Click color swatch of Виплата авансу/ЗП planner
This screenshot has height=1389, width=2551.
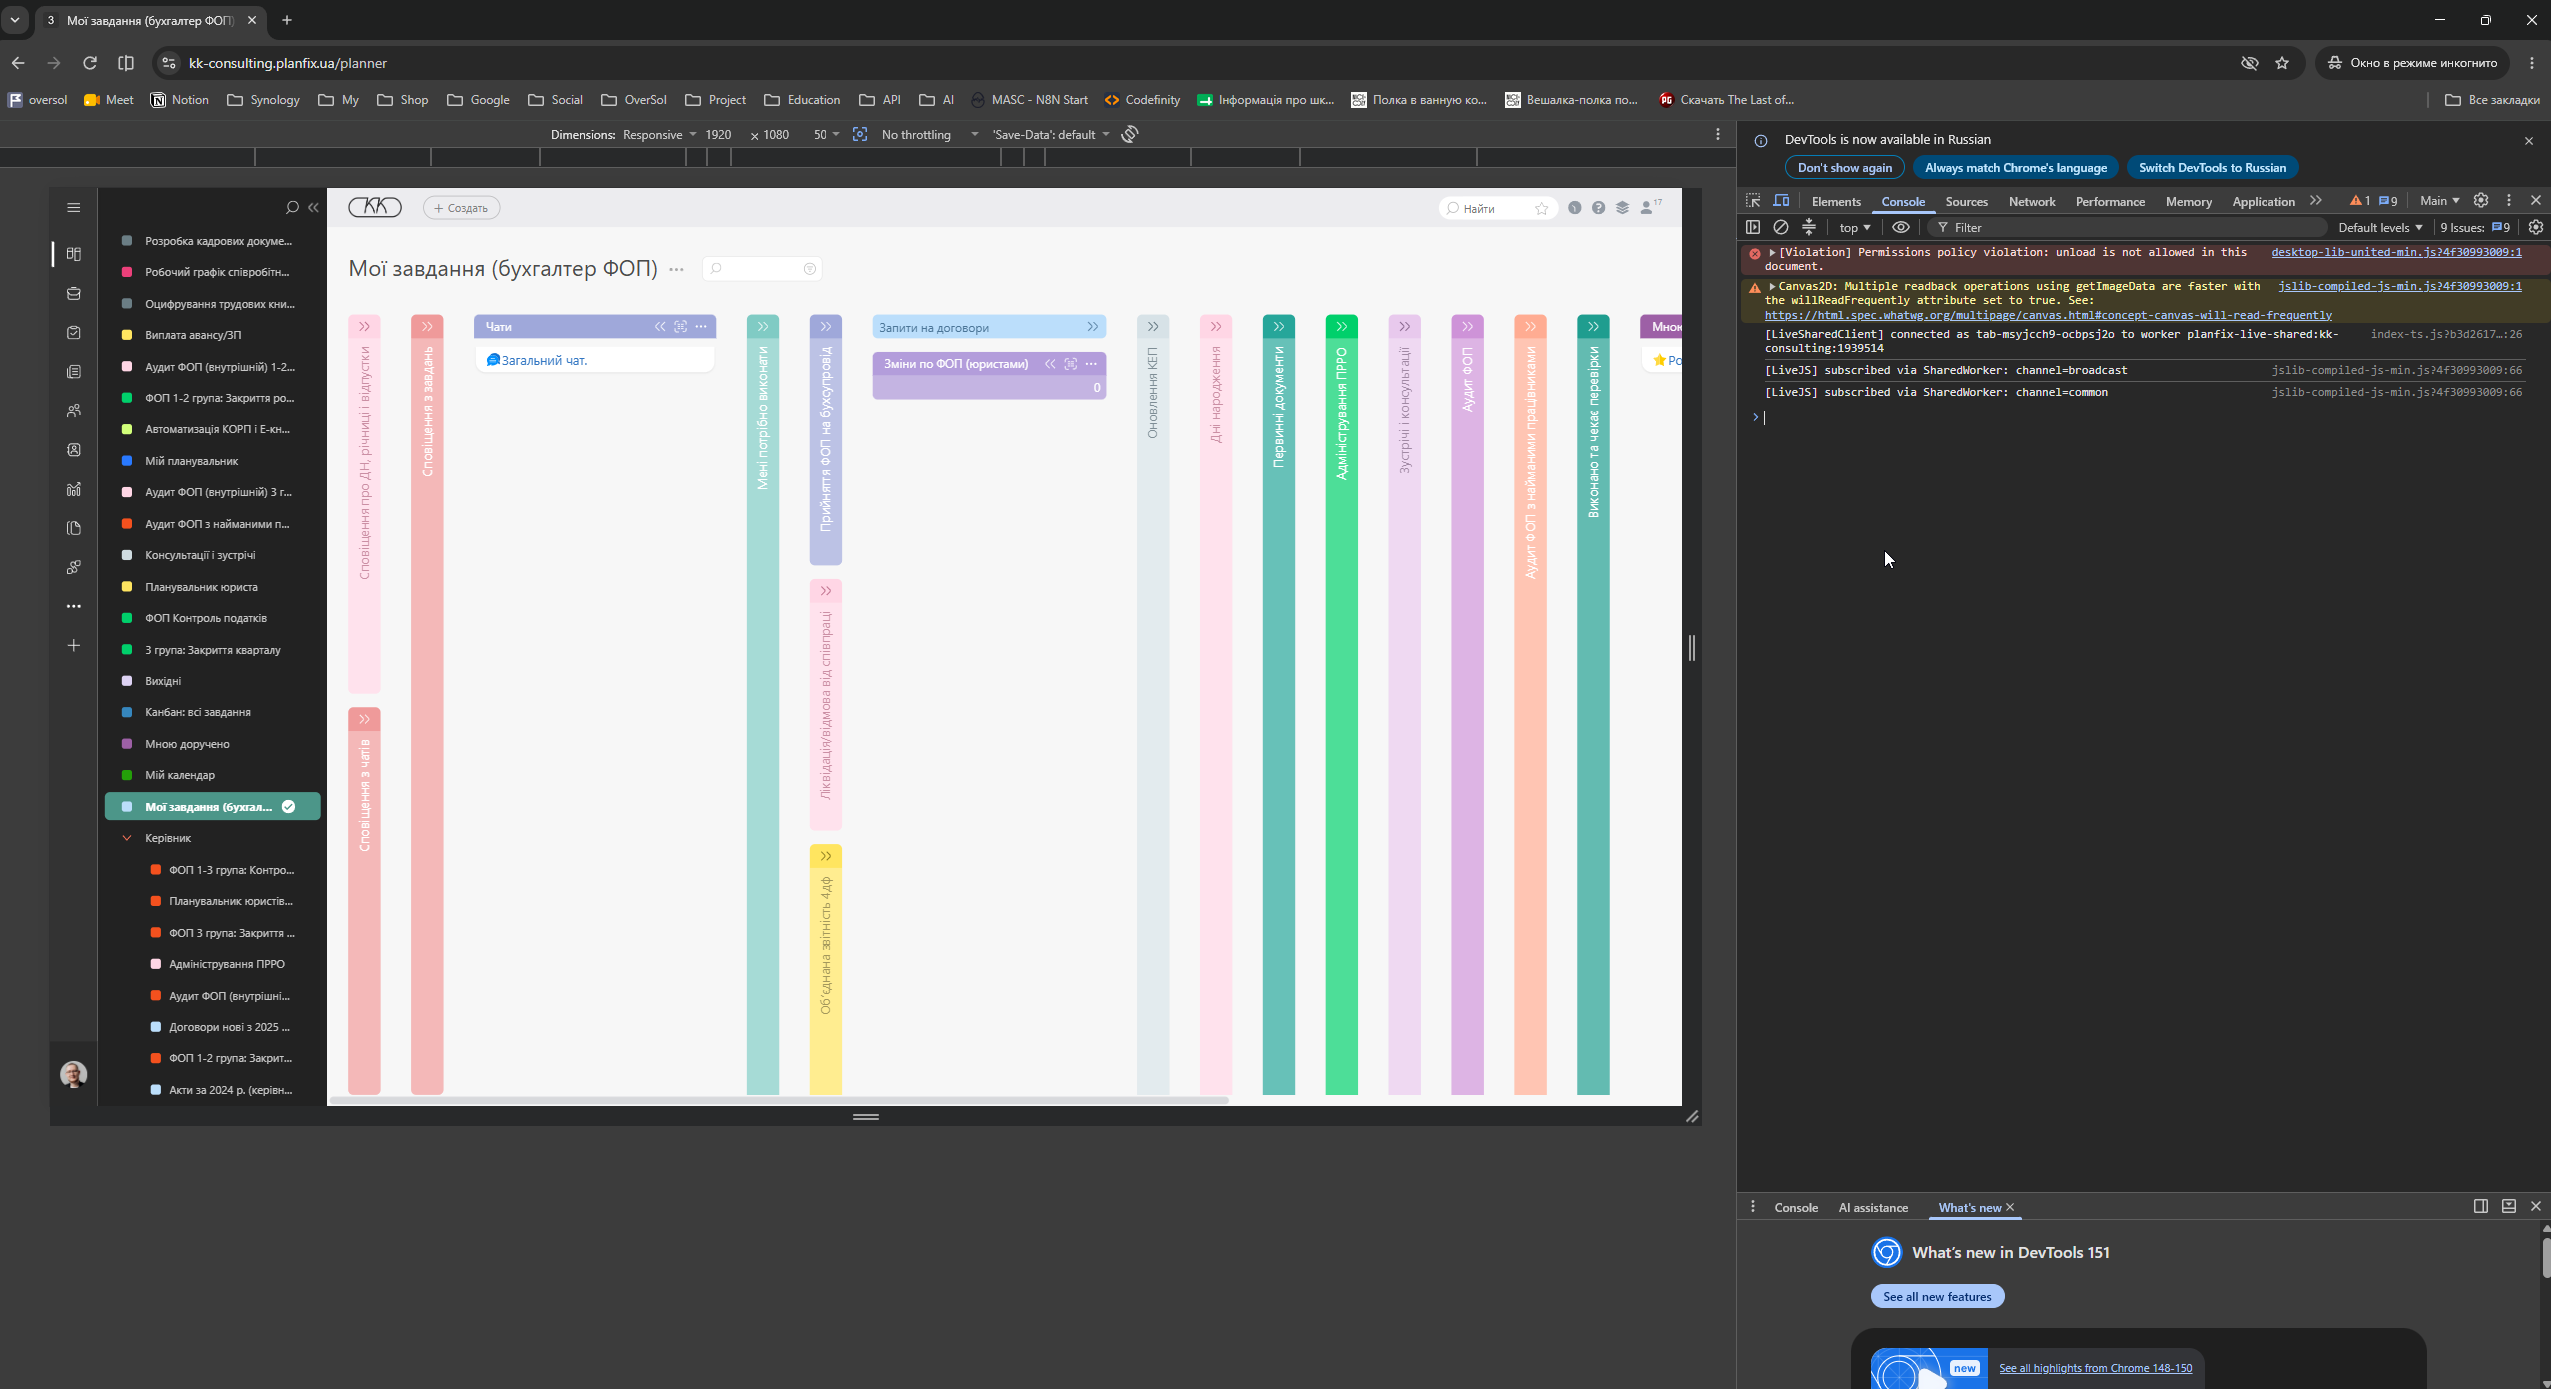pyautogui.click(x=127, y=335)
